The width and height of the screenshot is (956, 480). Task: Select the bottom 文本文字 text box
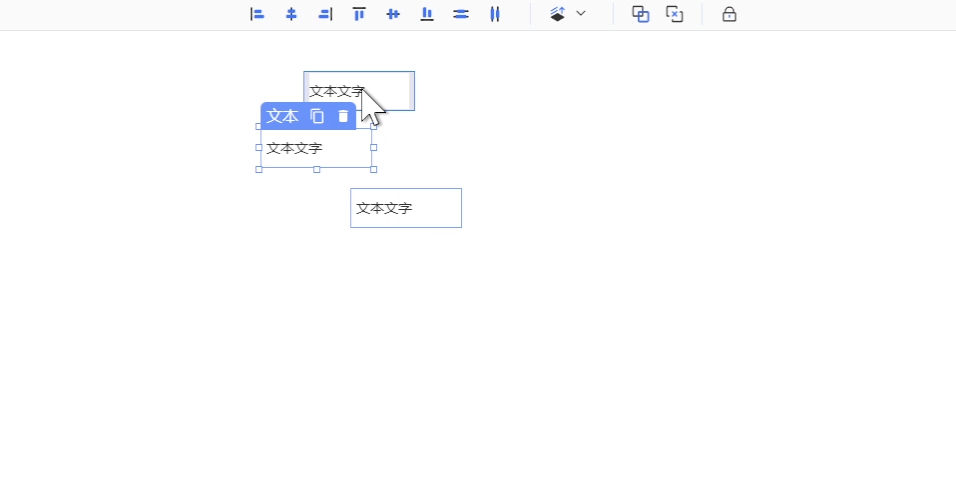405,208
